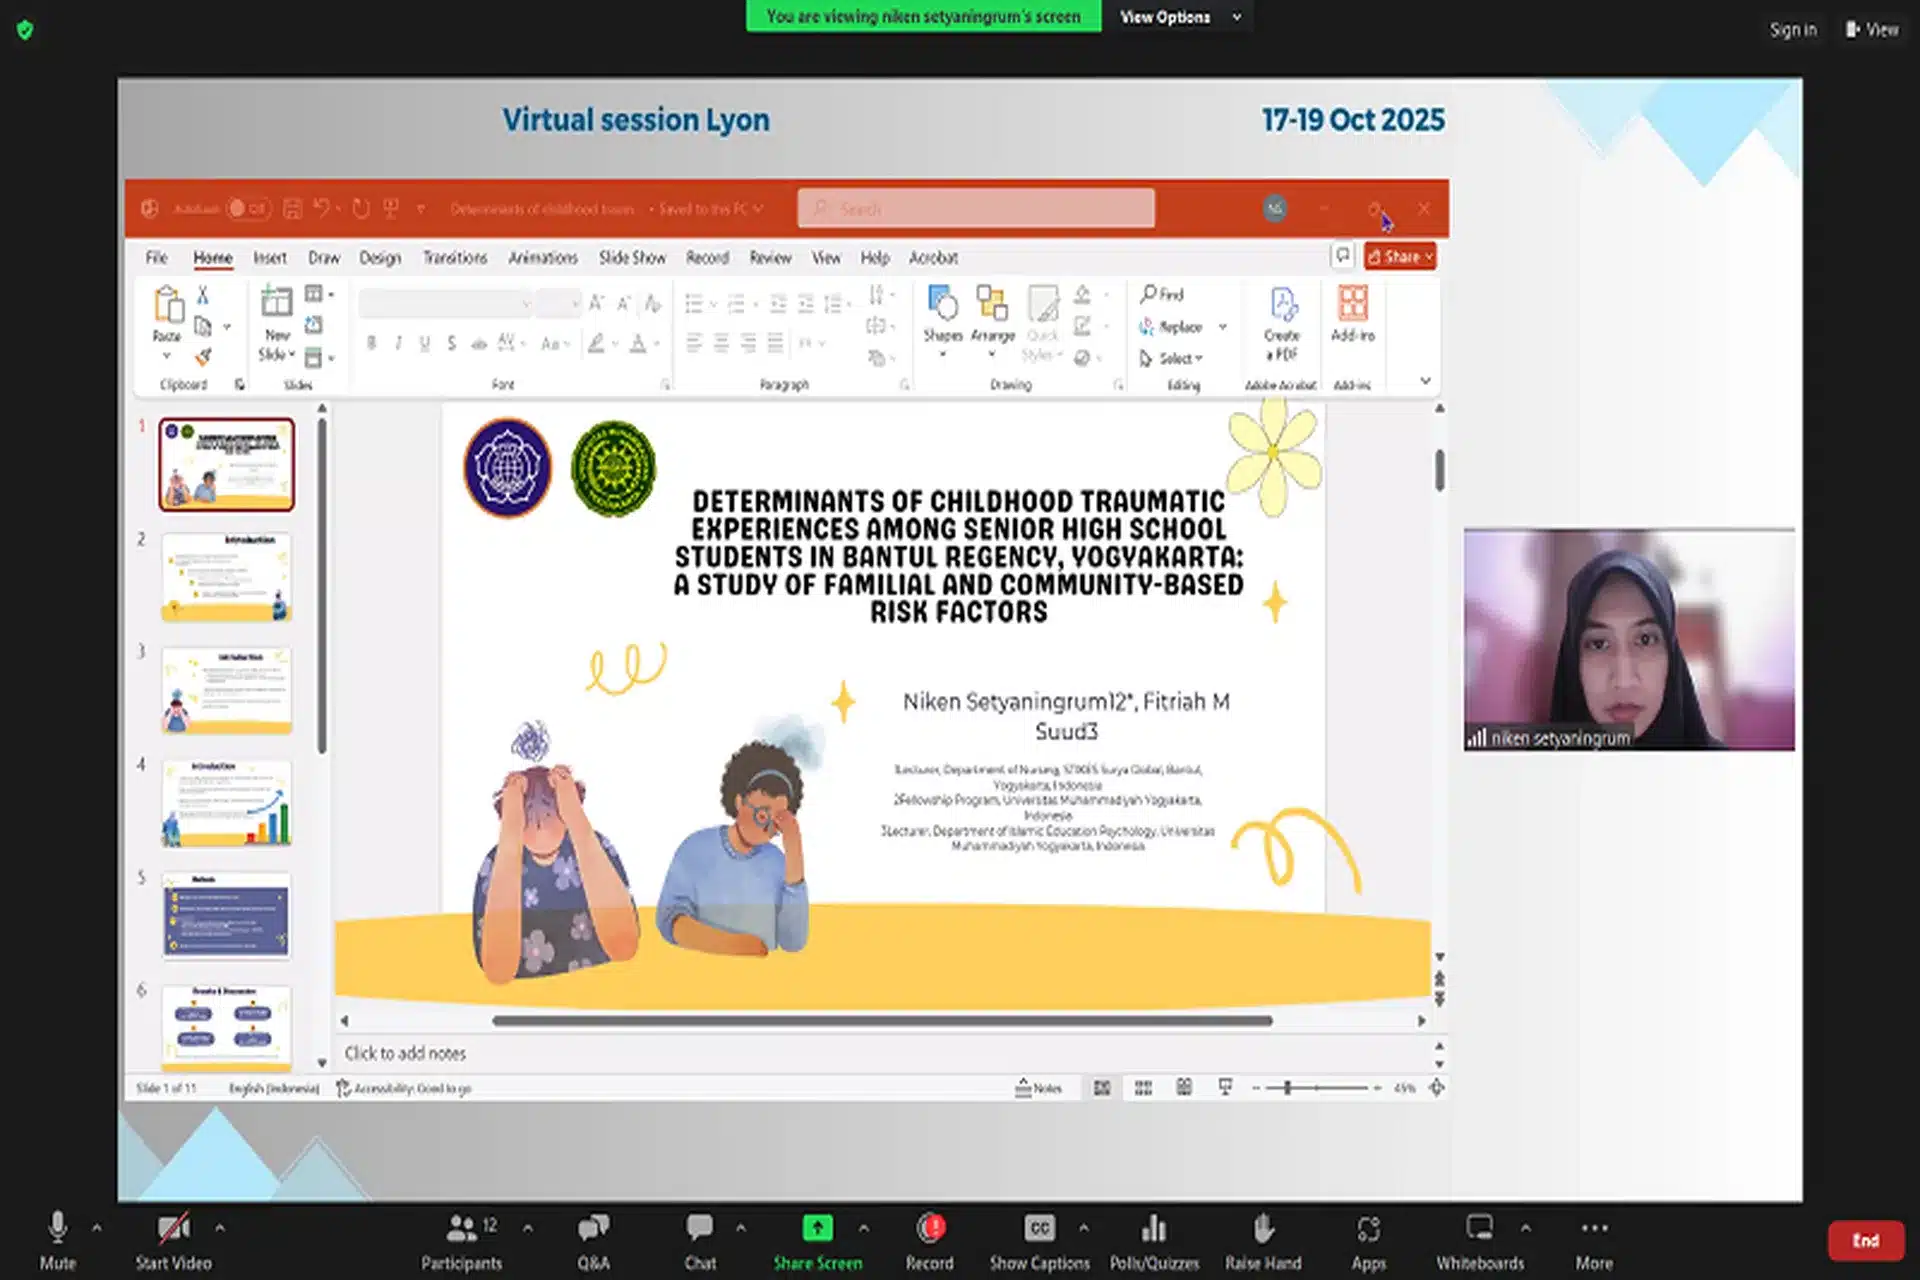Image resolution: width=1920 pixels, height=1280 pixels.
Task: Expand the View Options dropdown
Action: [x=1180, y=17]
